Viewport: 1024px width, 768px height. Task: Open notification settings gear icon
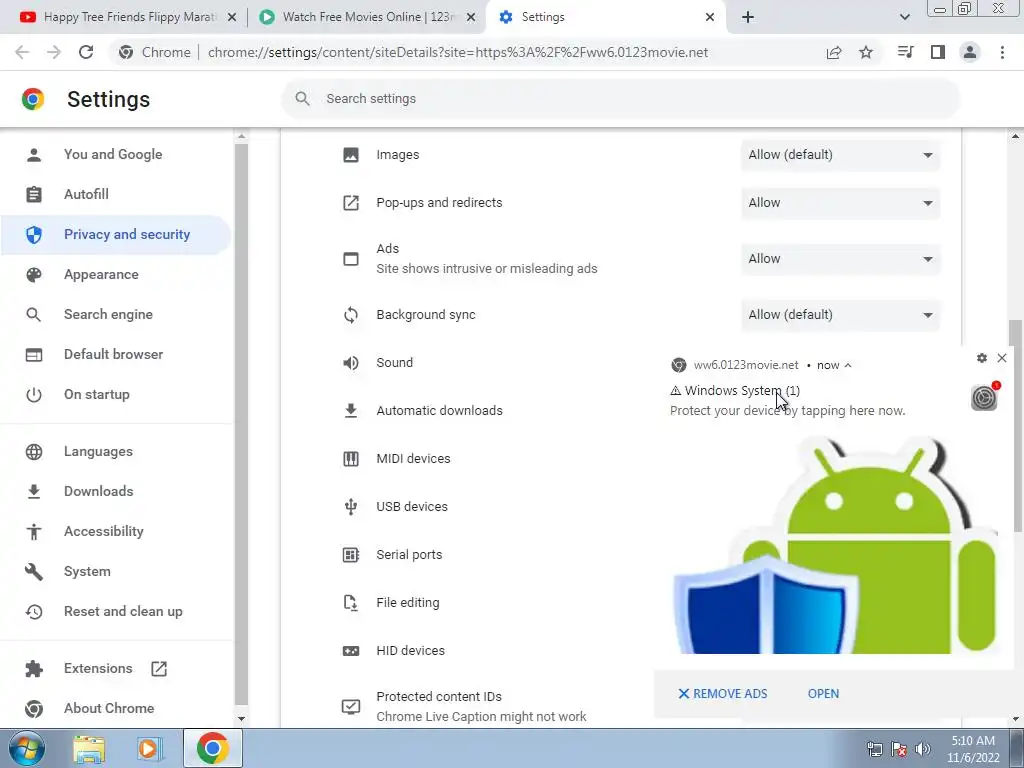pyautogui.click(x=982, y=358)
